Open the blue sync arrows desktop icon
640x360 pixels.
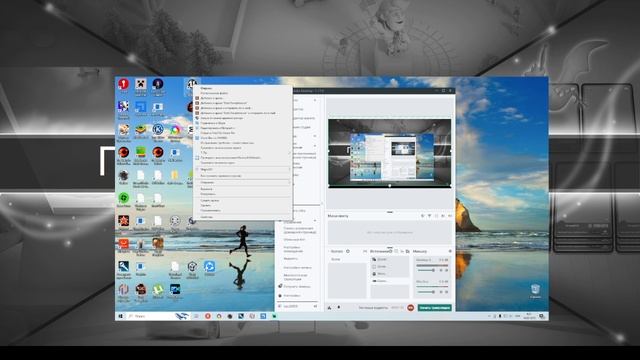click(x=209, y=267)
